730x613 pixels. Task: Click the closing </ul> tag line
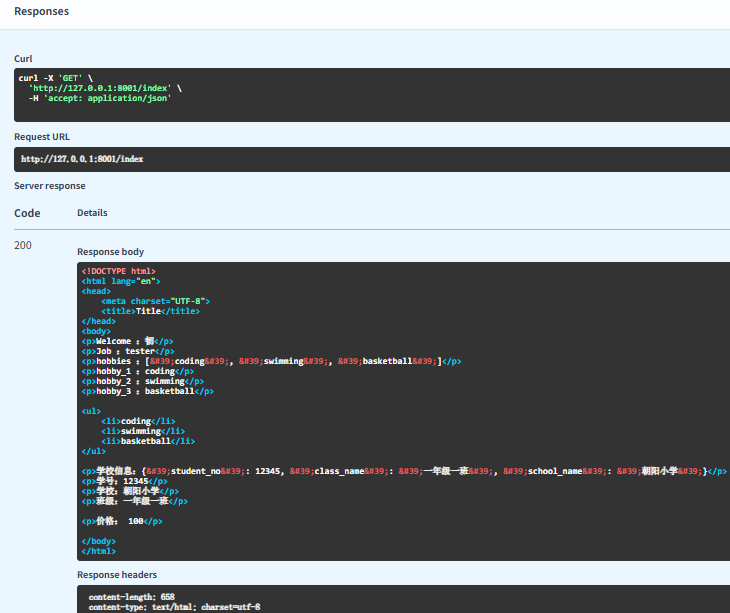94,451
